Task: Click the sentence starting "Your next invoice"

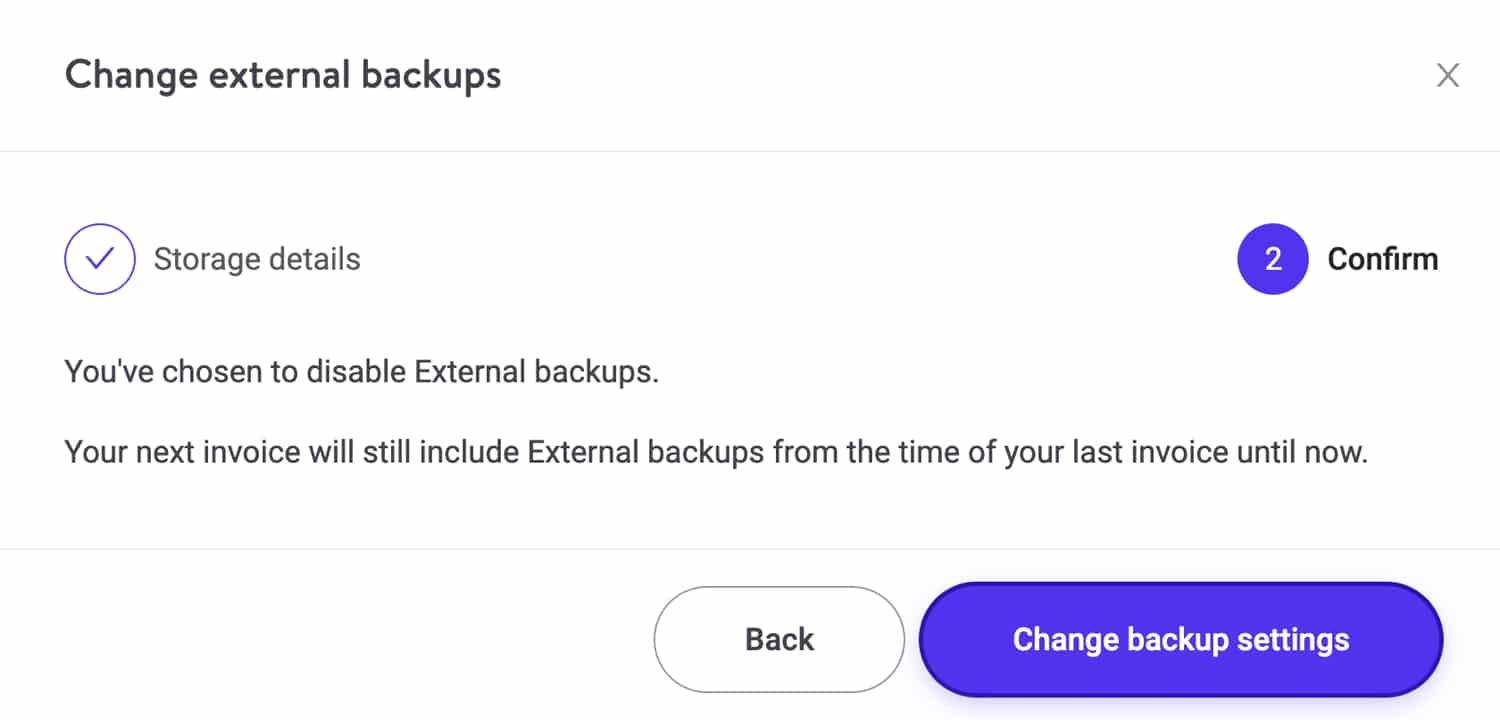Action: tap(715, 452)
